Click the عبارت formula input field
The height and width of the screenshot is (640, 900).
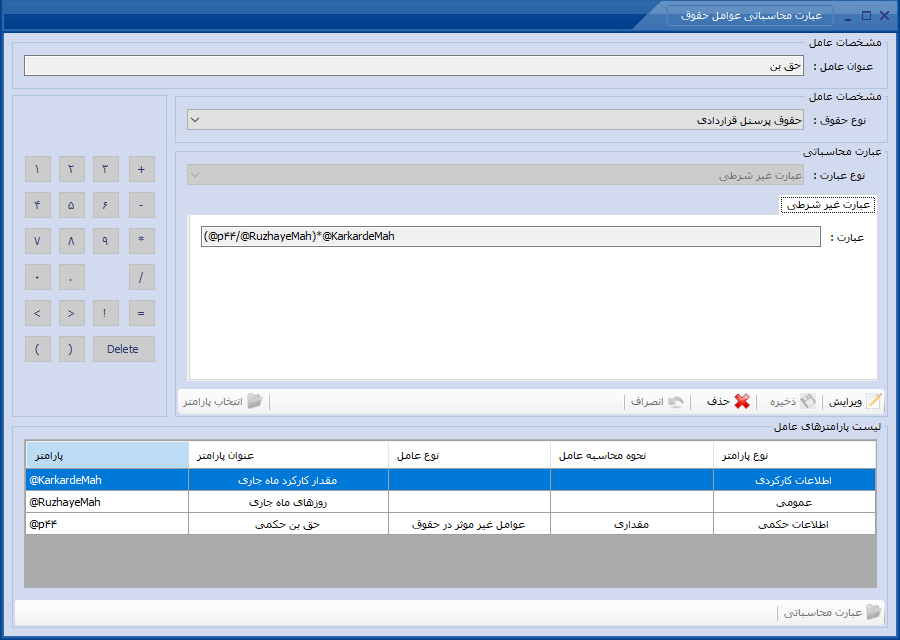click(510, 236)
